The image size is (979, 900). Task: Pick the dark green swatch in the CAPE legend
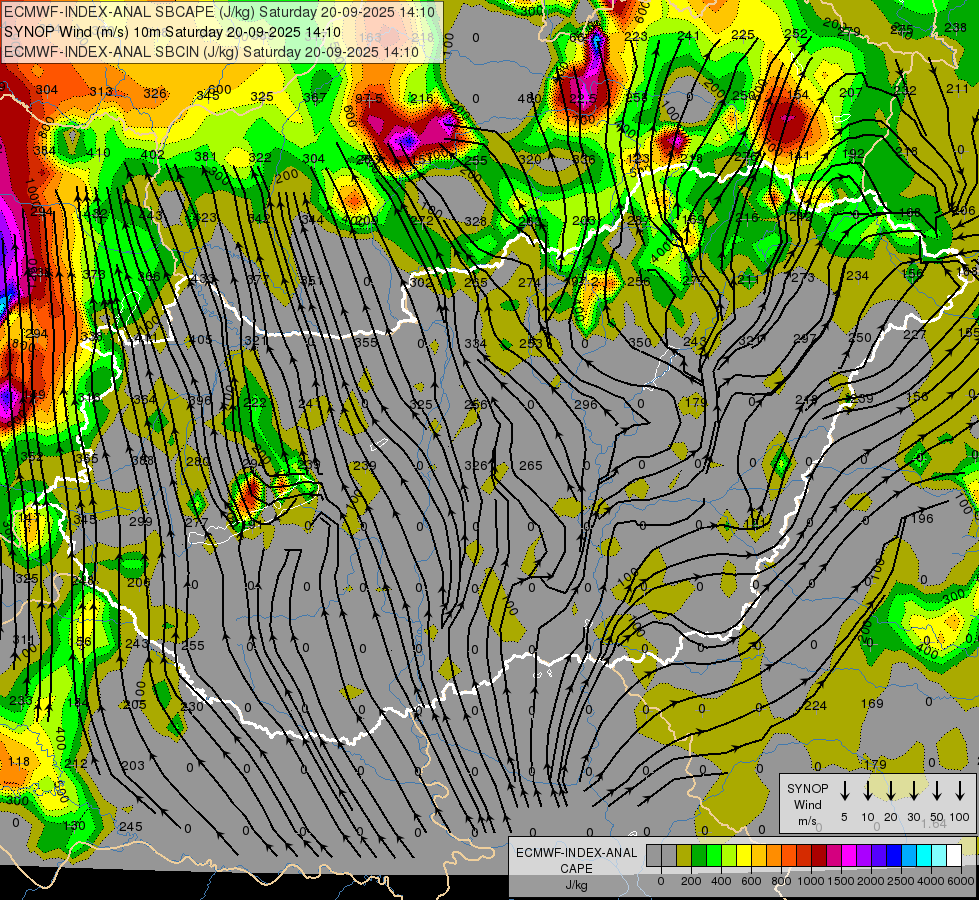click(x=699, y=855)
